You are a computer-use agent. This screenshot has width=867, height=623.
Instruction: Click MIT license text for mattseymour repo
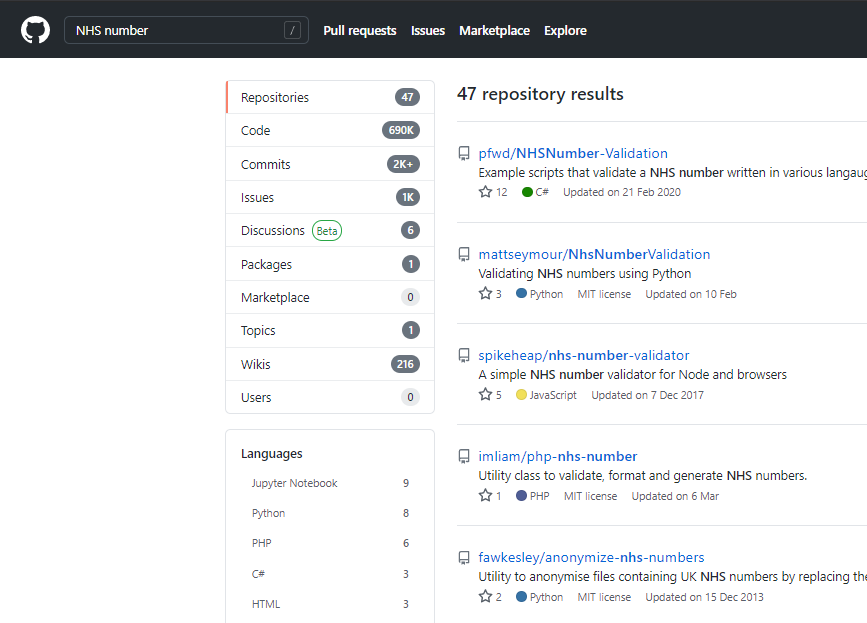[604, 294]
